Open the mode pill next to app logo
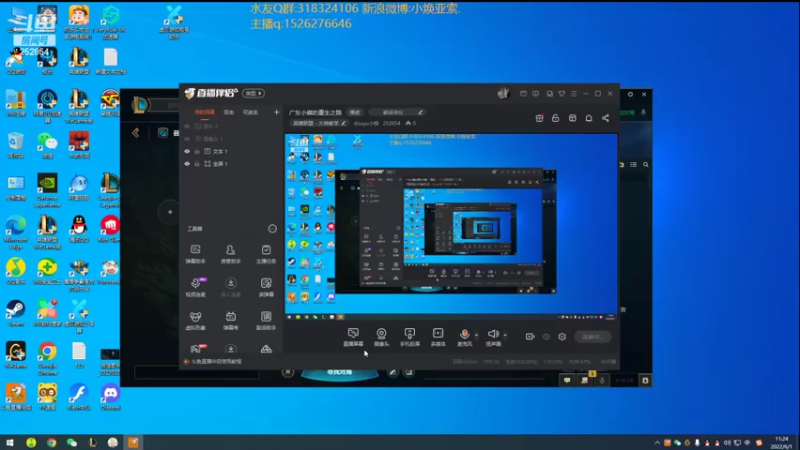 pos(254,93)
